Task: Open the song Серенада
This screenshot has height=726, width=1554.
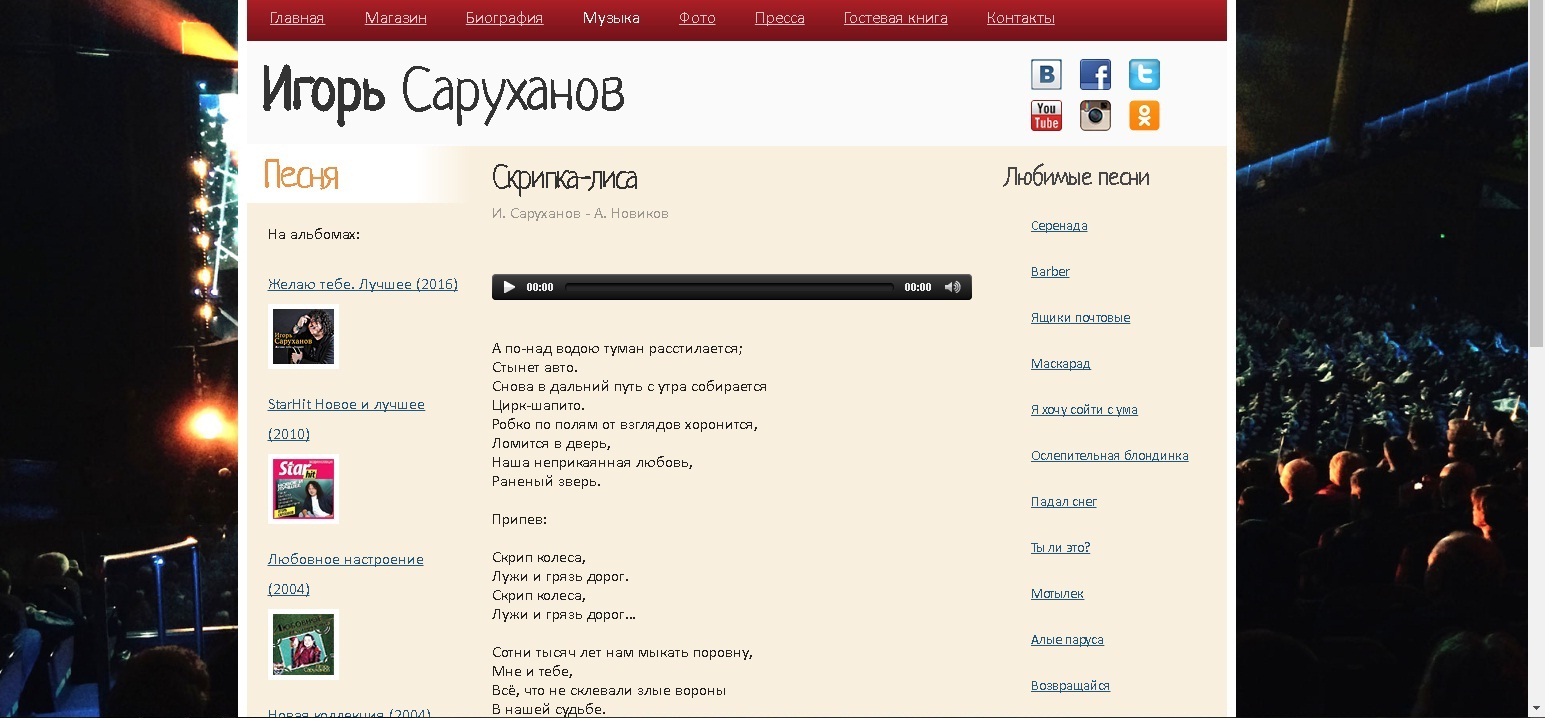Action: (x=1059, y=226)
